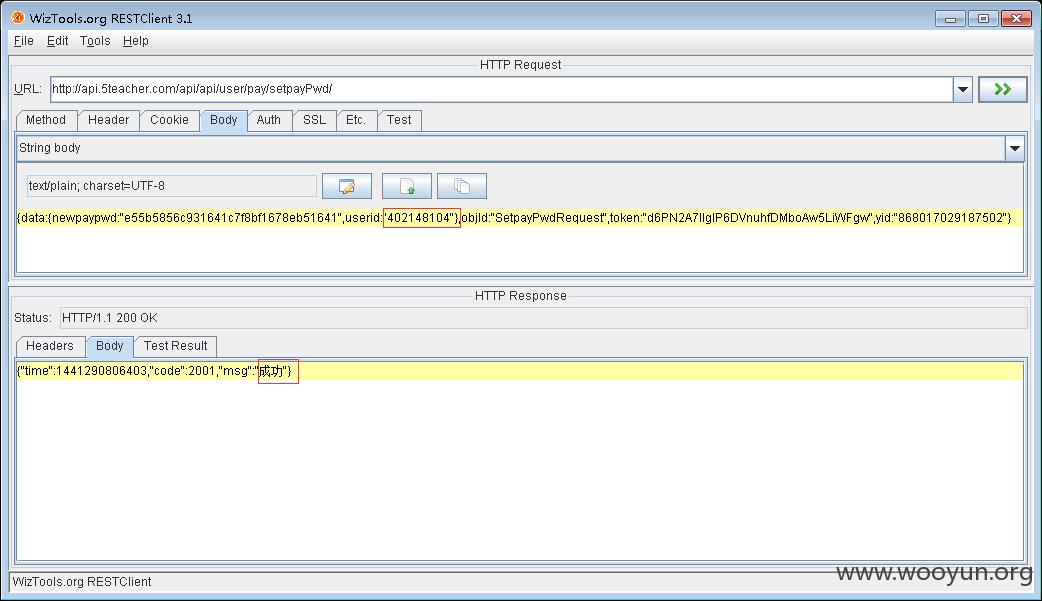1042x601 pixels.
Task: Open the Help menu
Action: pos(136,41)
